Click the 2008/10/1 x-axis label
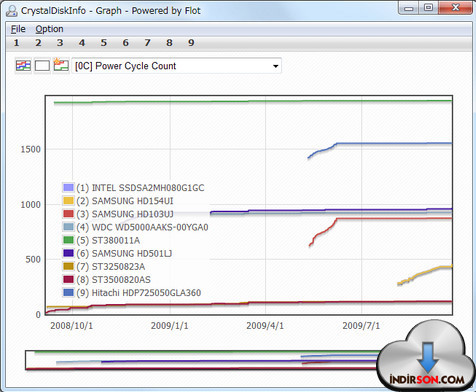The height and width of the screenshot is (392, 476). click(72, 326)
